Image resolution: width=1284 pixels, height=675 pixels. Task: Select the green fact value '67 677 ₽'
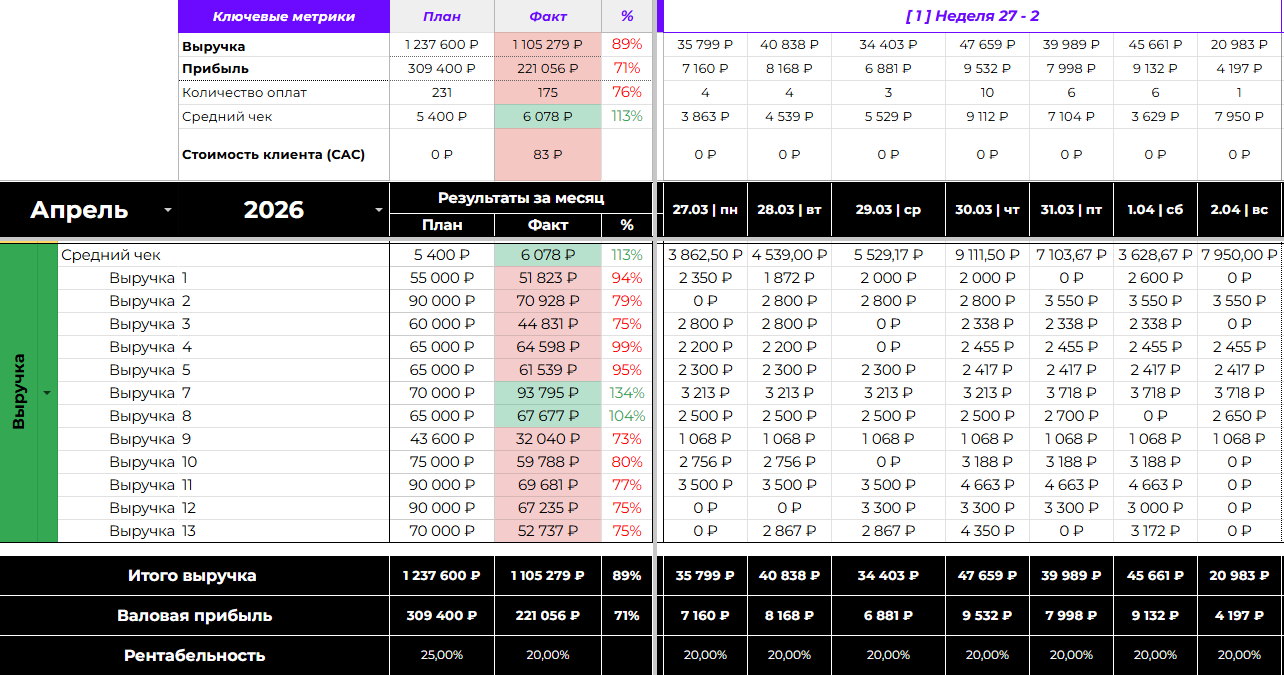[548, 416]
